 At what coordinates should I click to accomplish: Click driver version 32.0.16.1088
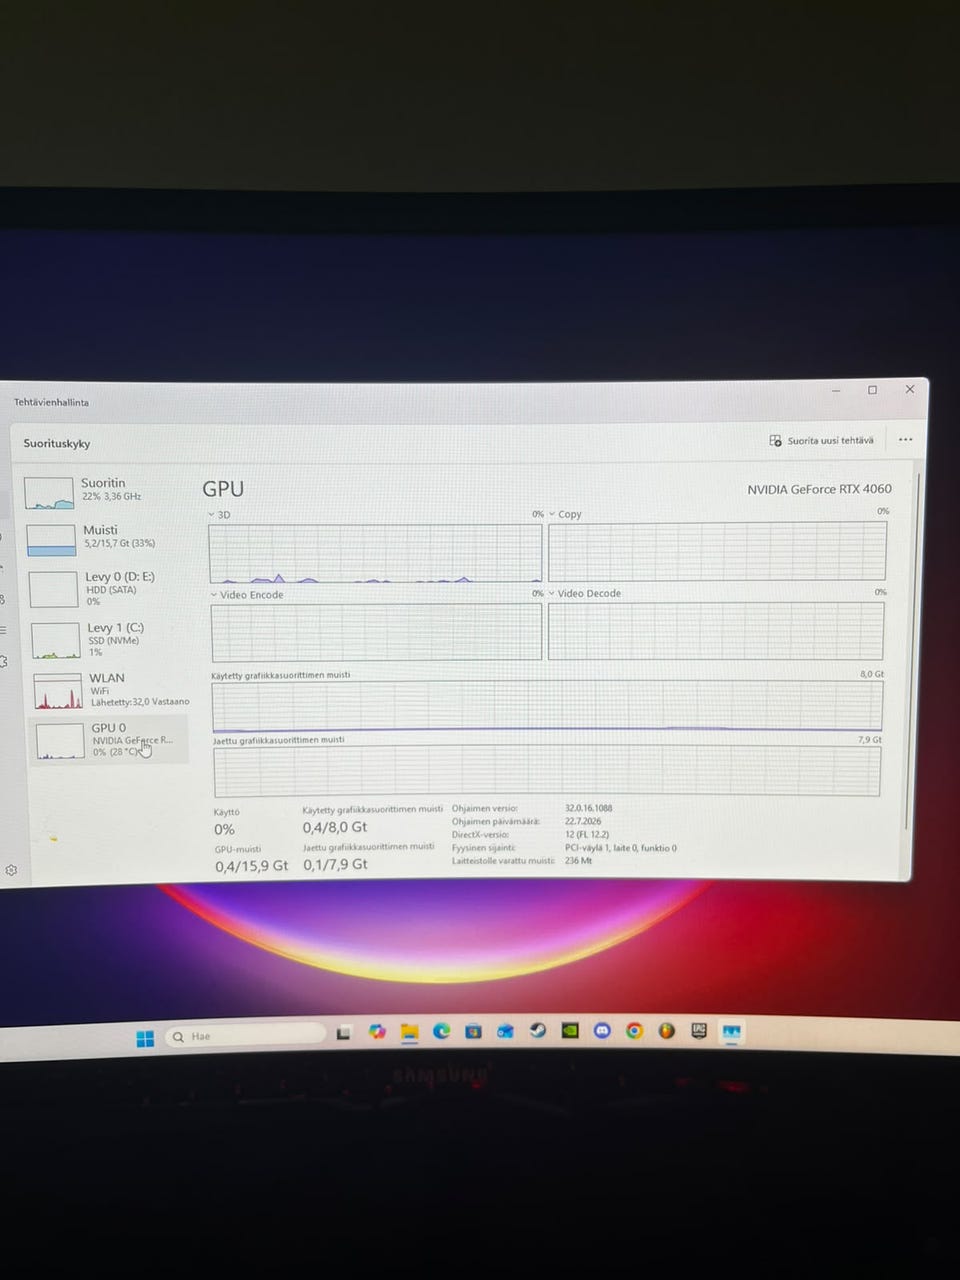(x=588, y=808)
